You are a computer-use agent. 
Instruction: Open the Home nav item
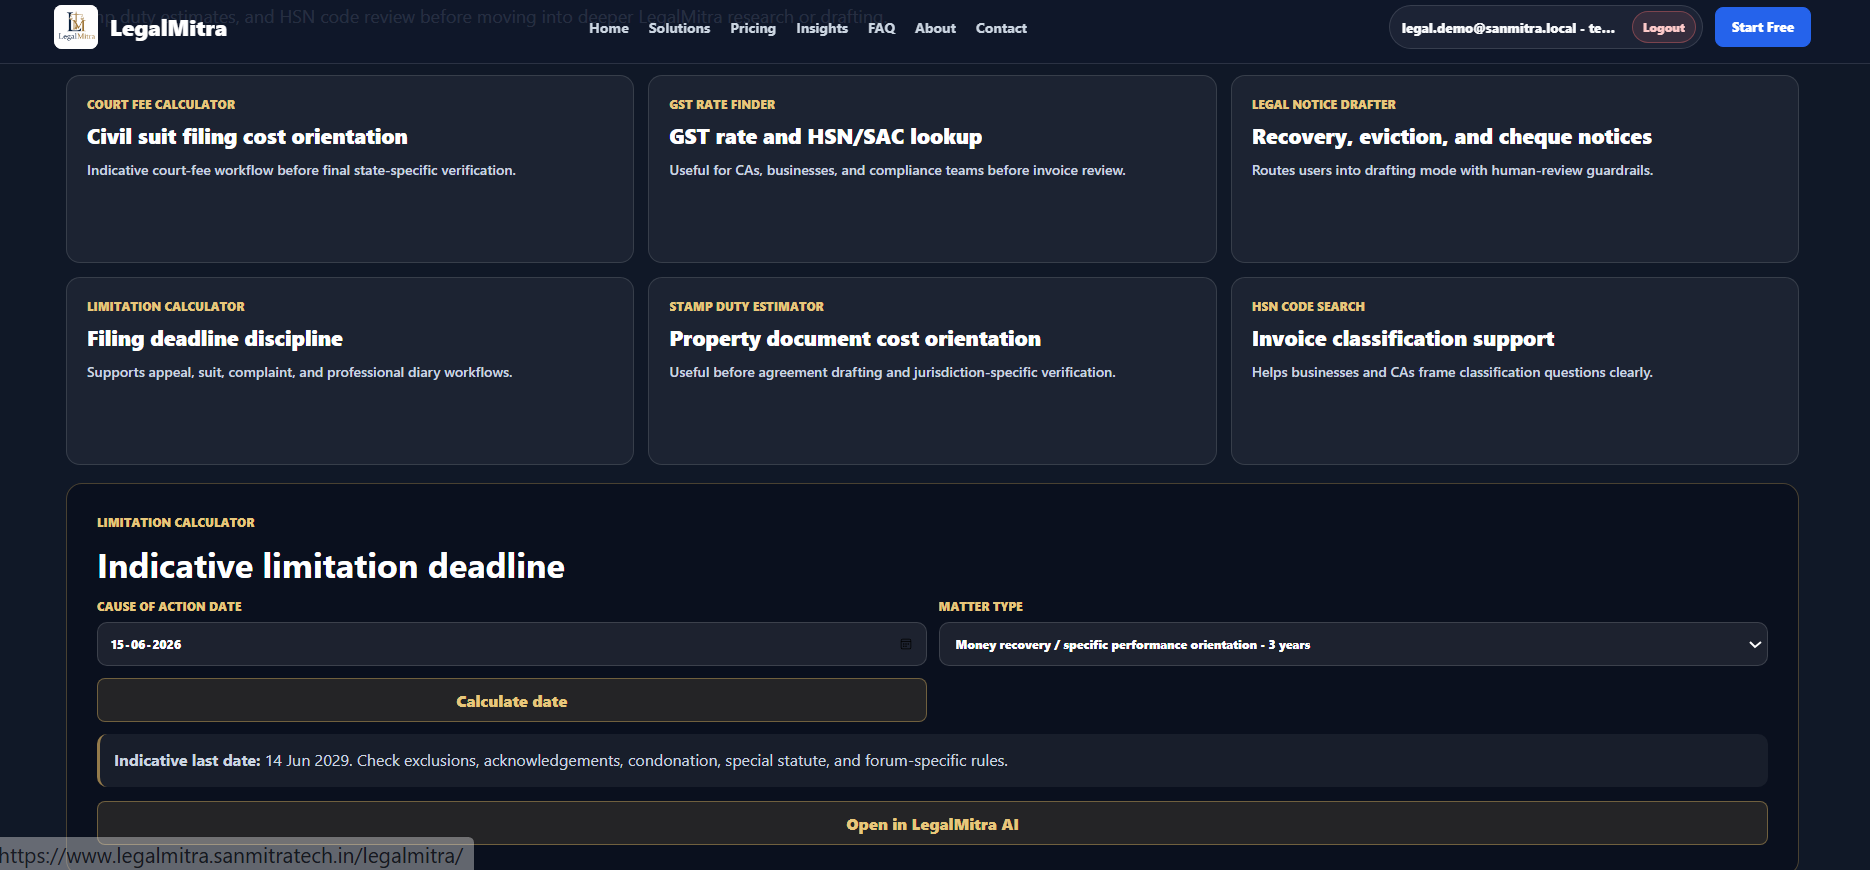(x=609, y=28)
